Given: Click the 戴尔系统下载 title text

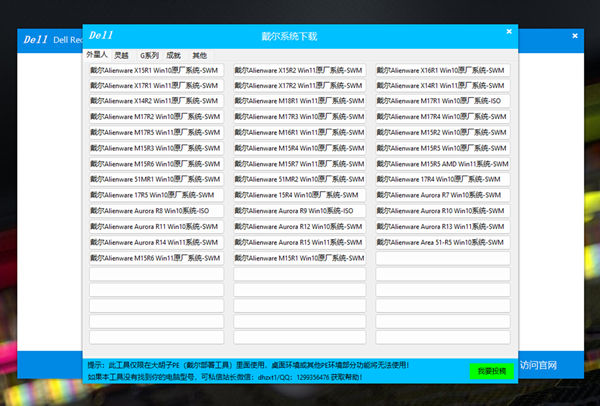Looking at the screenshot, I should 289,36.
